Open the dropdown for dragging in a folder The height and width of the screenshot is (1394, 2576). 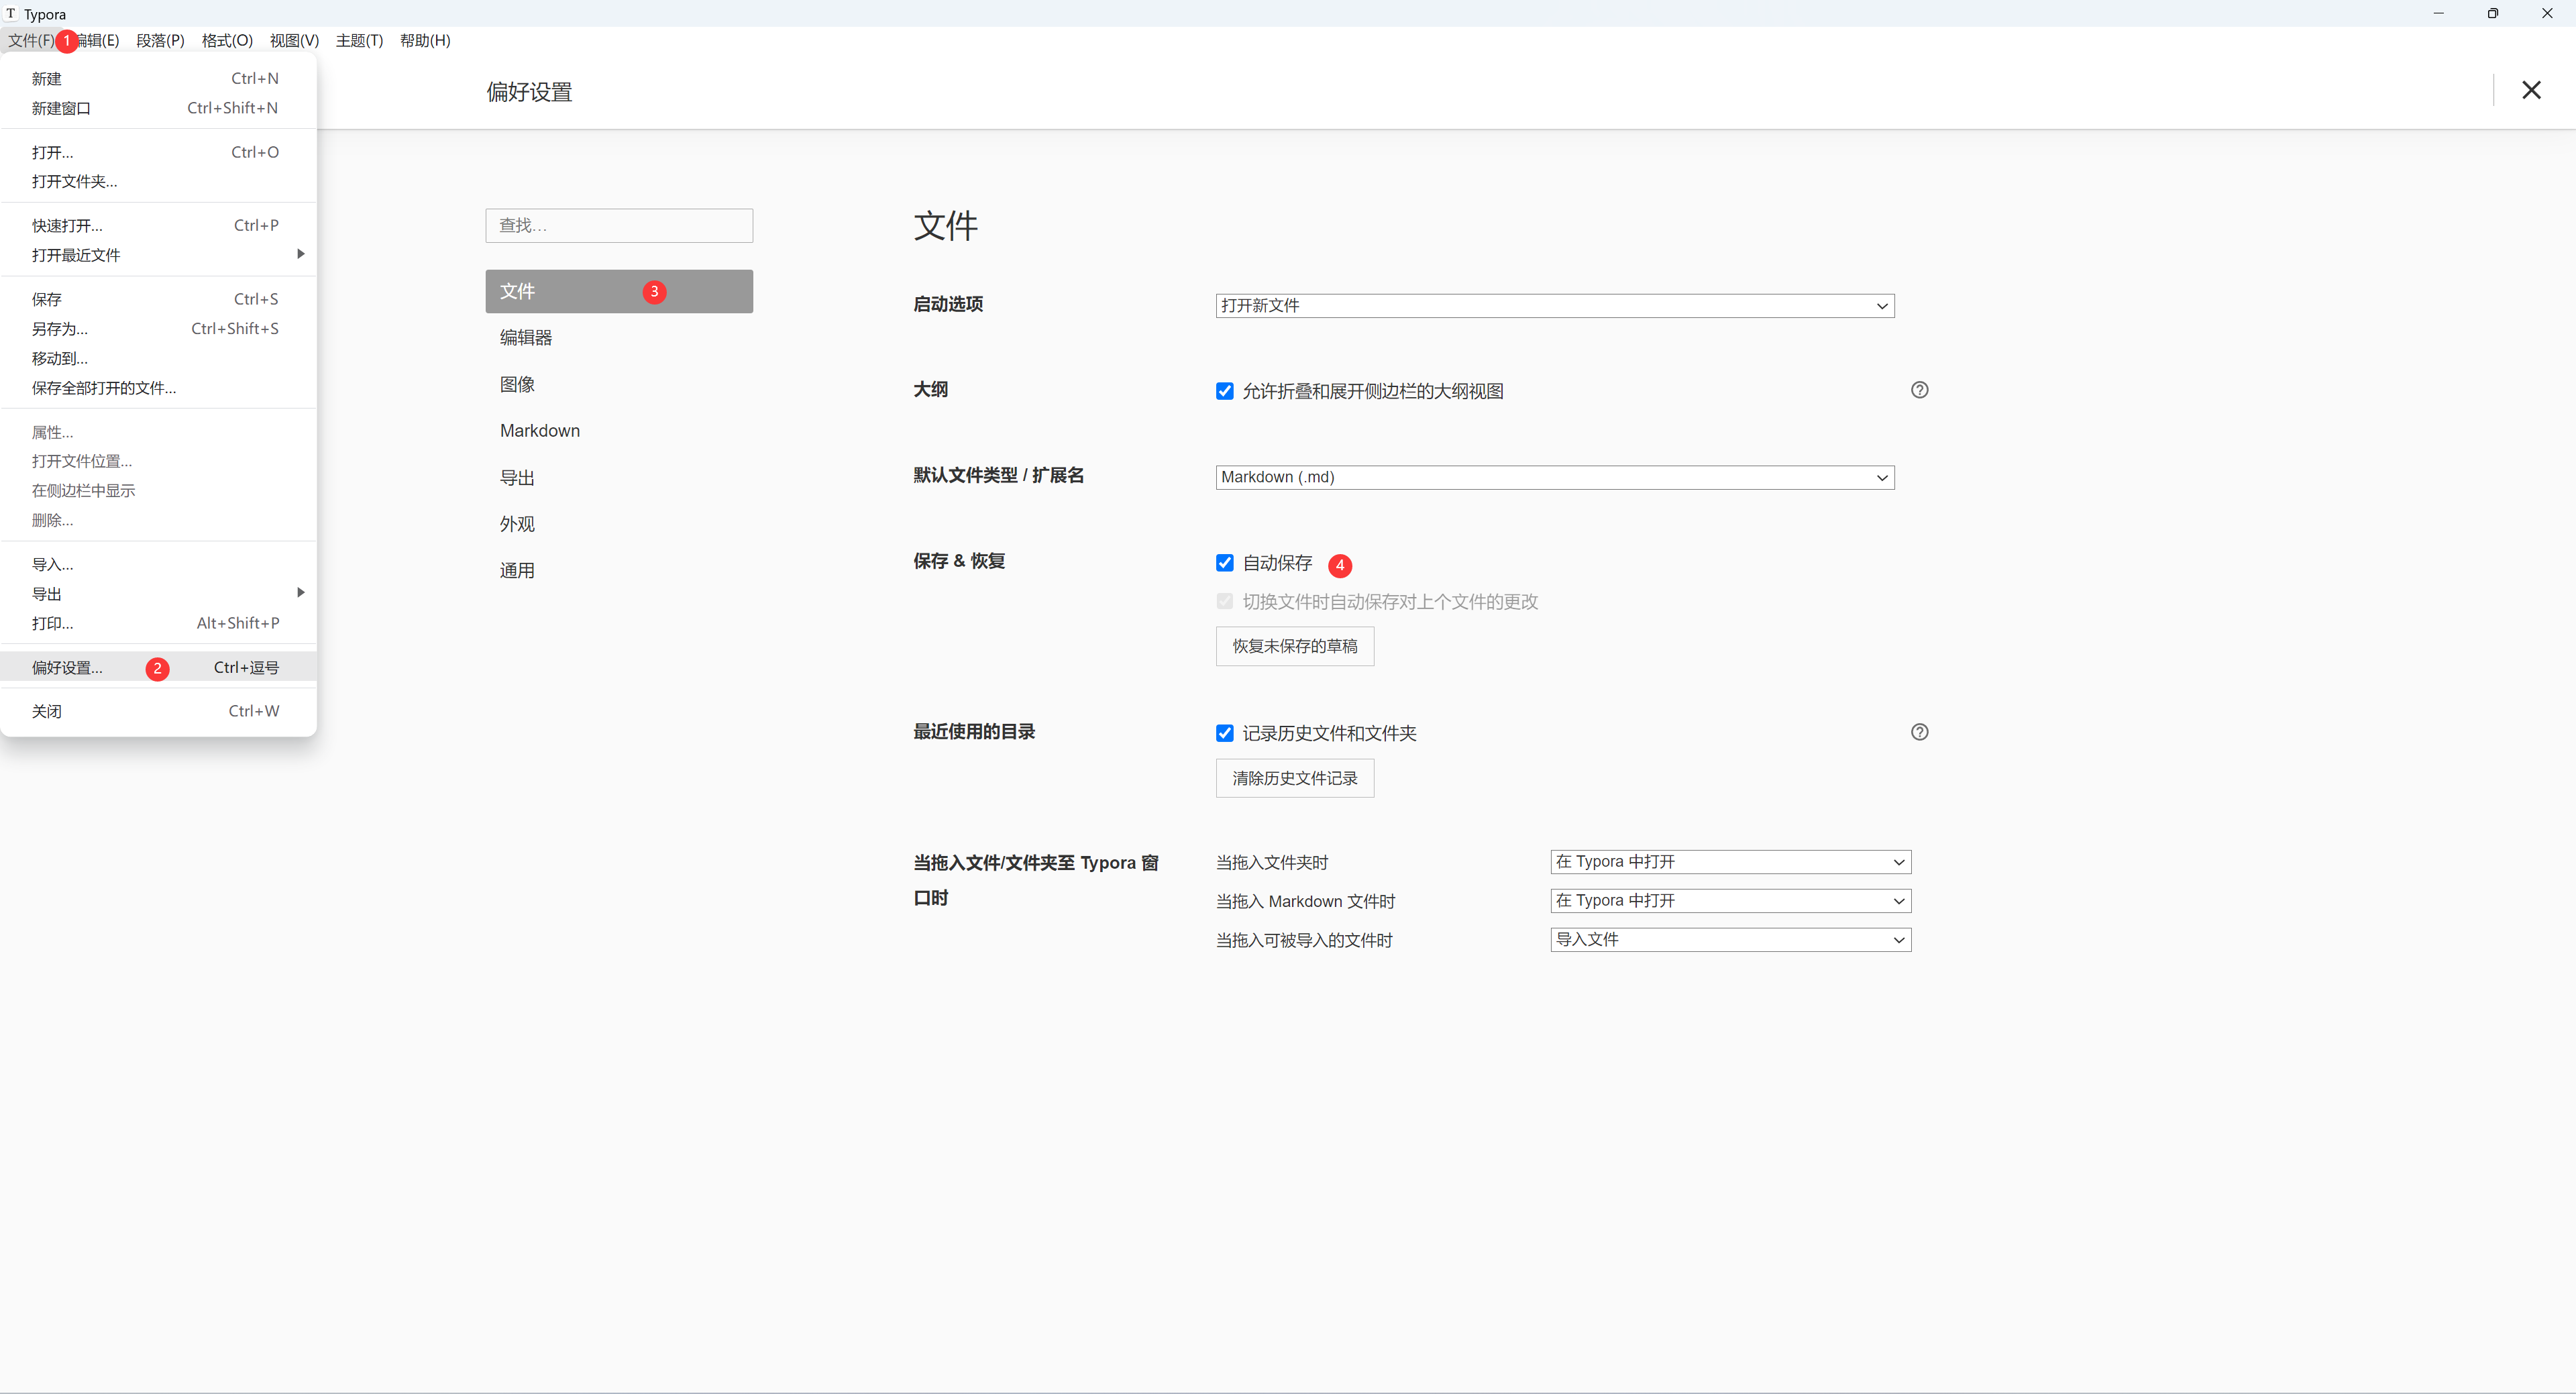tap(1730, 862)
